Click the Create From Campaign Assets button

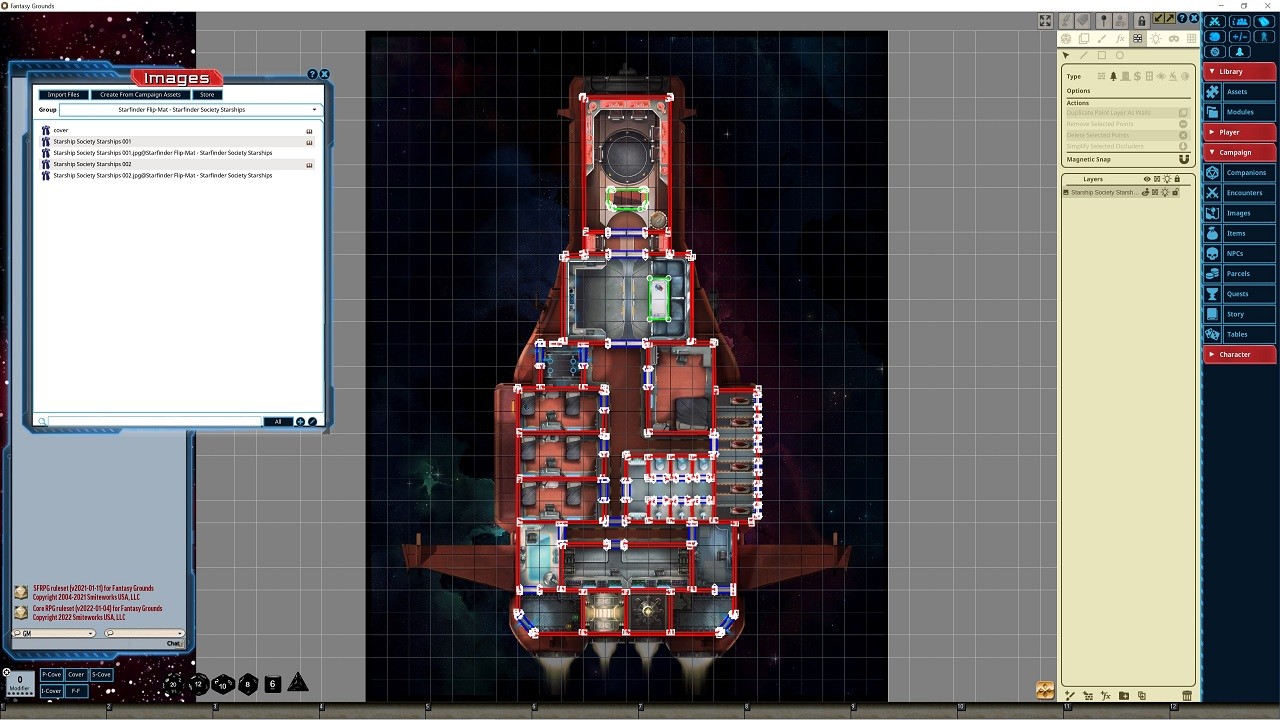point(139,94)
